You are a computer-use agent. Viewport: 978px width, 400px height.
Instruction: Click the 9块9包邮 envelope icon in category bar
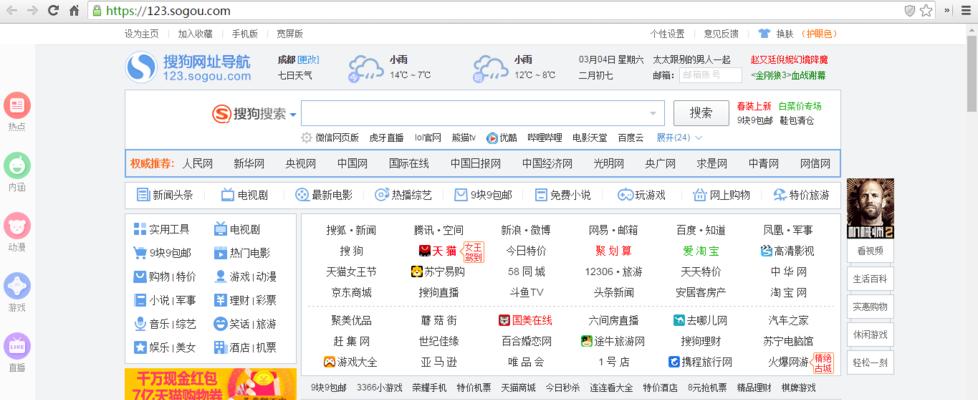pyautogui.click(x=461, y=195)
